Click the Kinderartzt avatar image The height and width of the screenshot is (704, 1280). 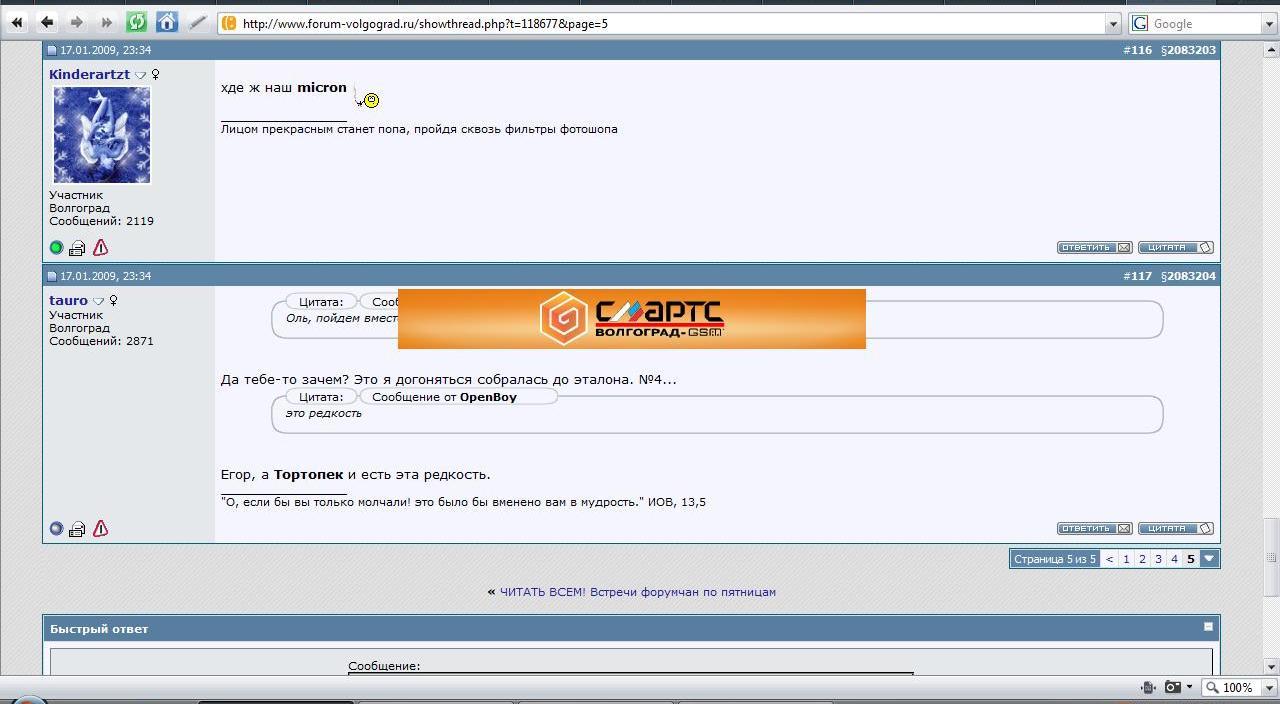(x=101, y=135)
